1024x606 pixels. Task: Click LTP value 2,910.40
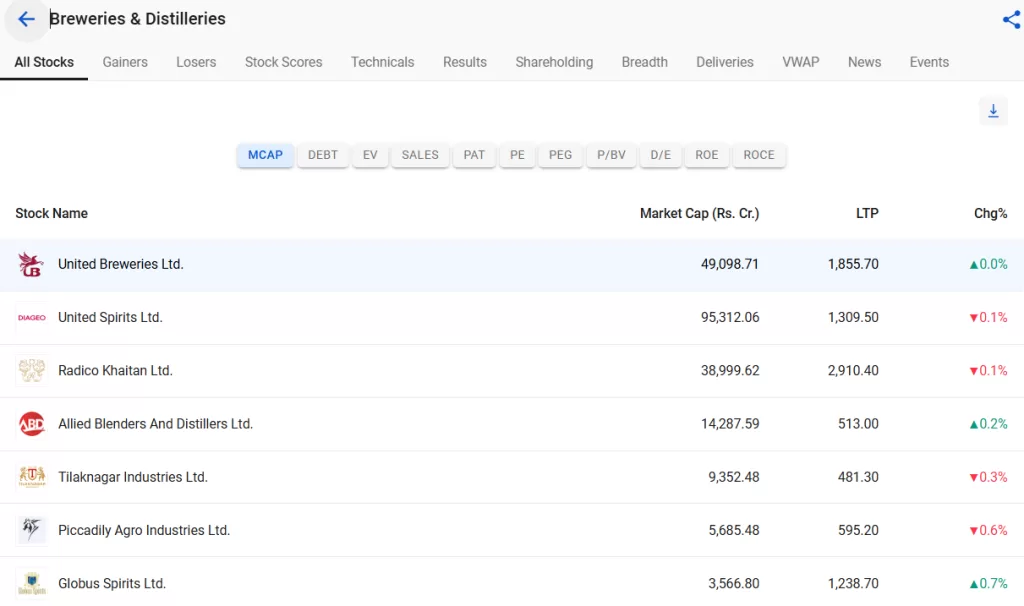(853, 370)
